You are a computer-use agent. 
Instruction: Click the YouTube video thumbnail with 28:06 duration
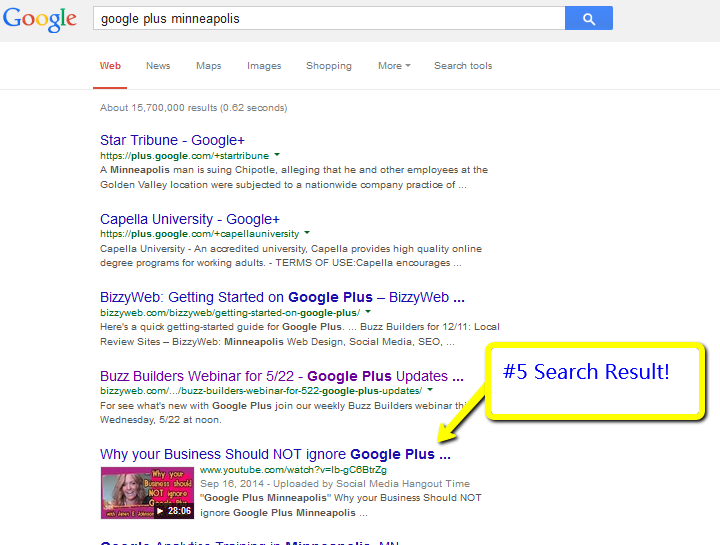147,493
